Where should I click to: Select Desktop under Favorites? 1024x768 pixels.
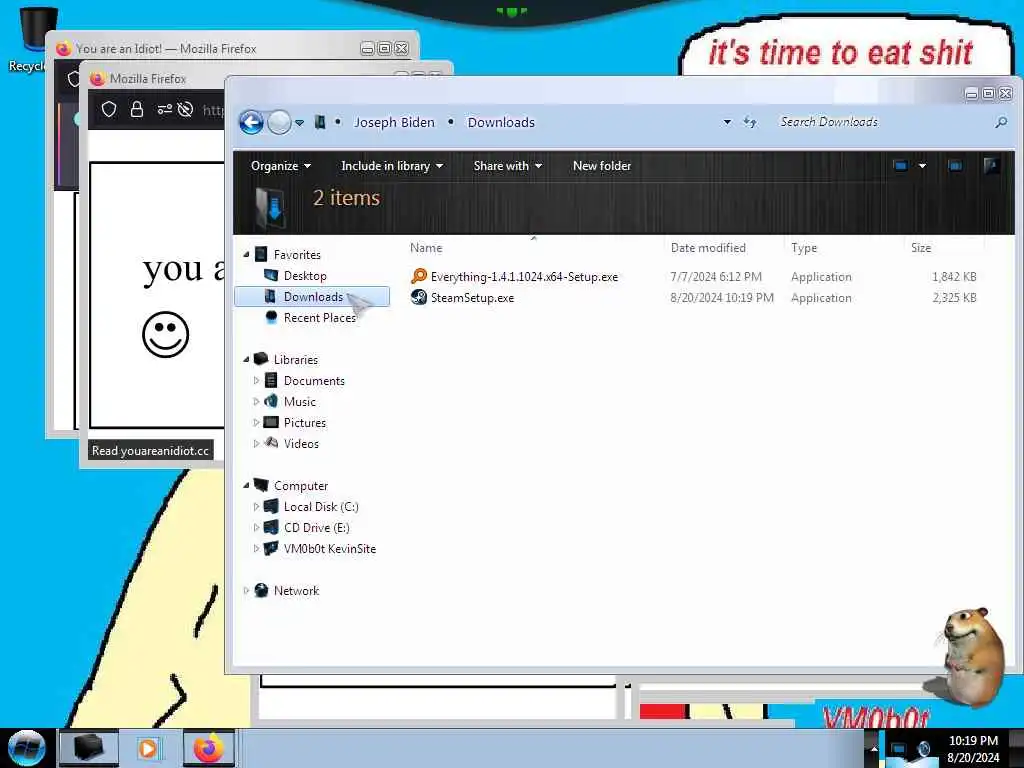click(305, 276)
